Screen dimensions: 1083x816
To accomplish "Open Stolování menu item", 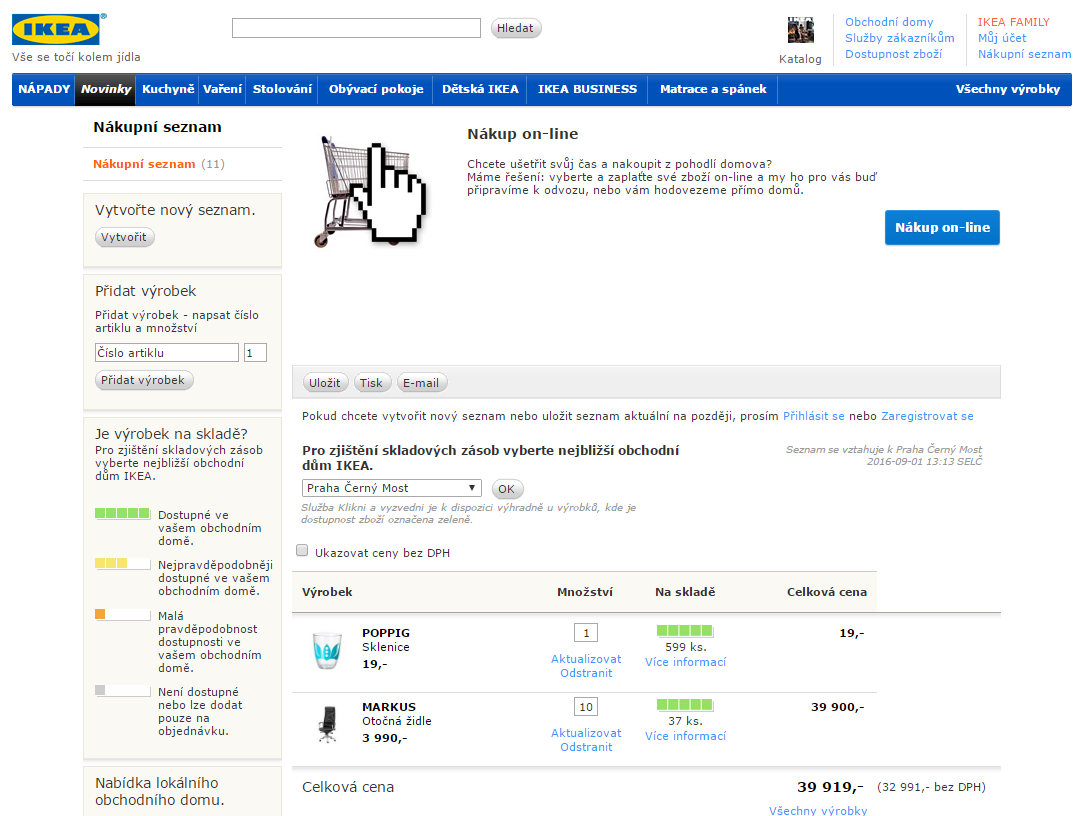I will pyautogui.click(x=282, y=89).
